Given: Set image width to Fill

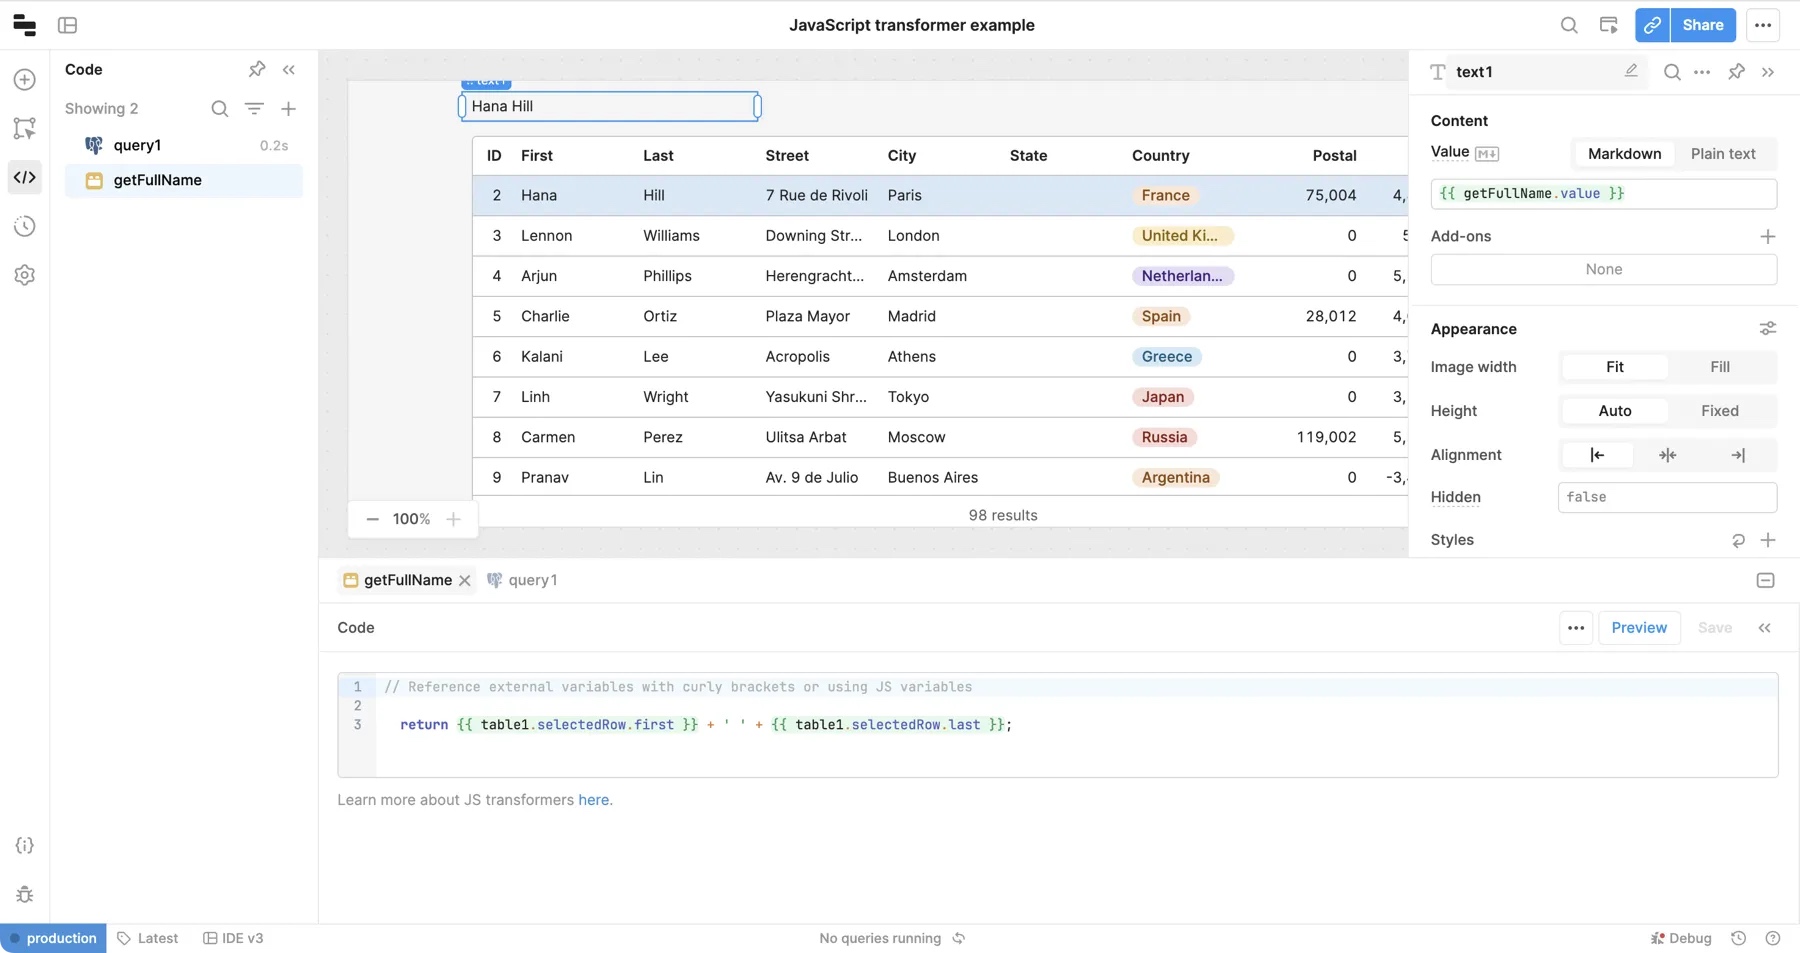Looking at the screenshot, I should click(x=1720, y=367).
